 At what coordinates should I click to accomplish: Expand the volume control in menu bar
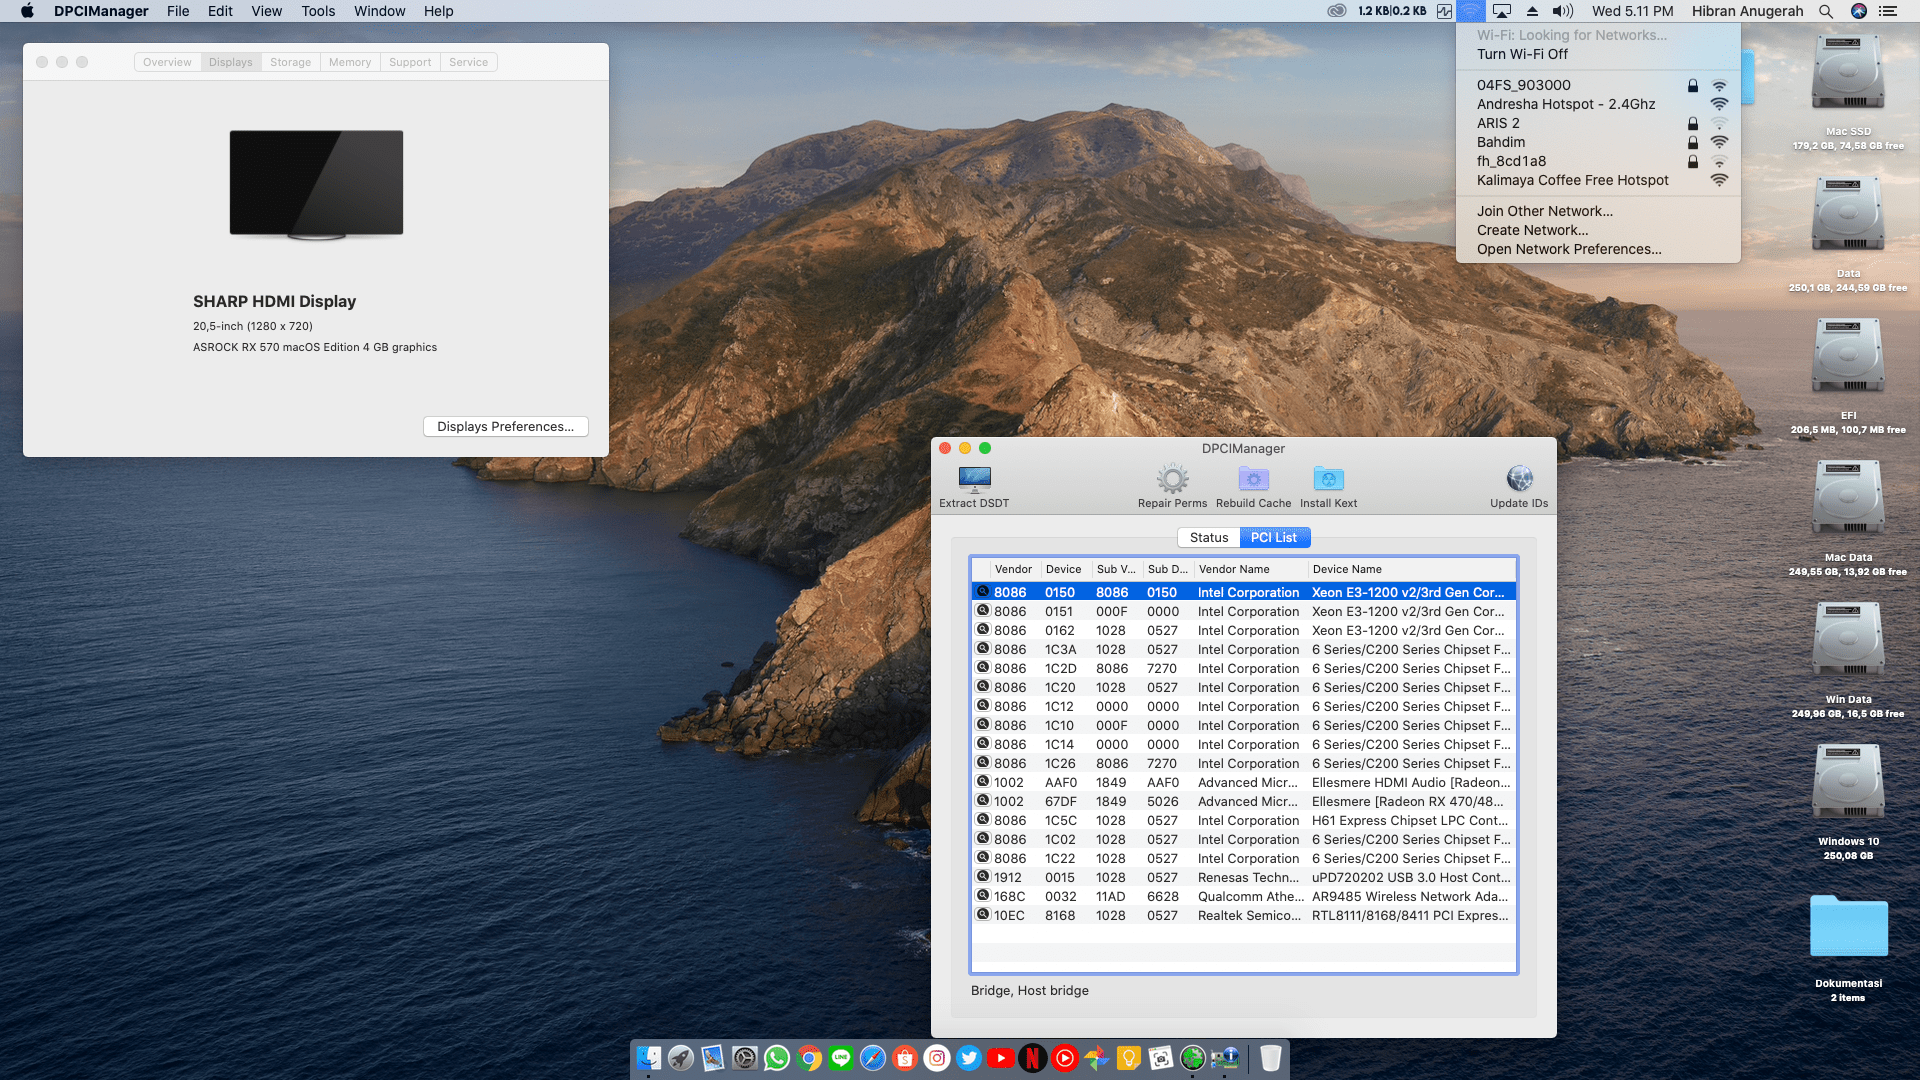(1562, 11)
